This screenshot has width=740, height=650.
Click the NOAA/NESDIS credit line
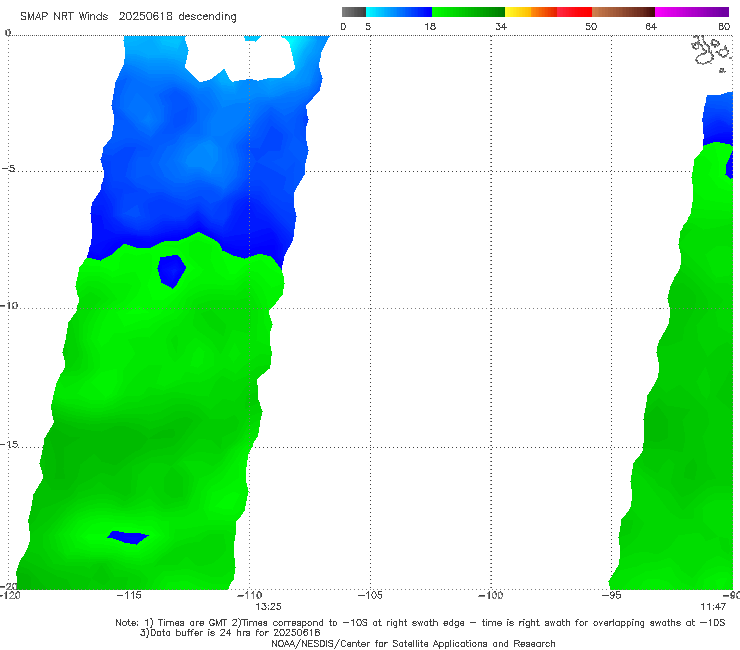click(413, 643)
